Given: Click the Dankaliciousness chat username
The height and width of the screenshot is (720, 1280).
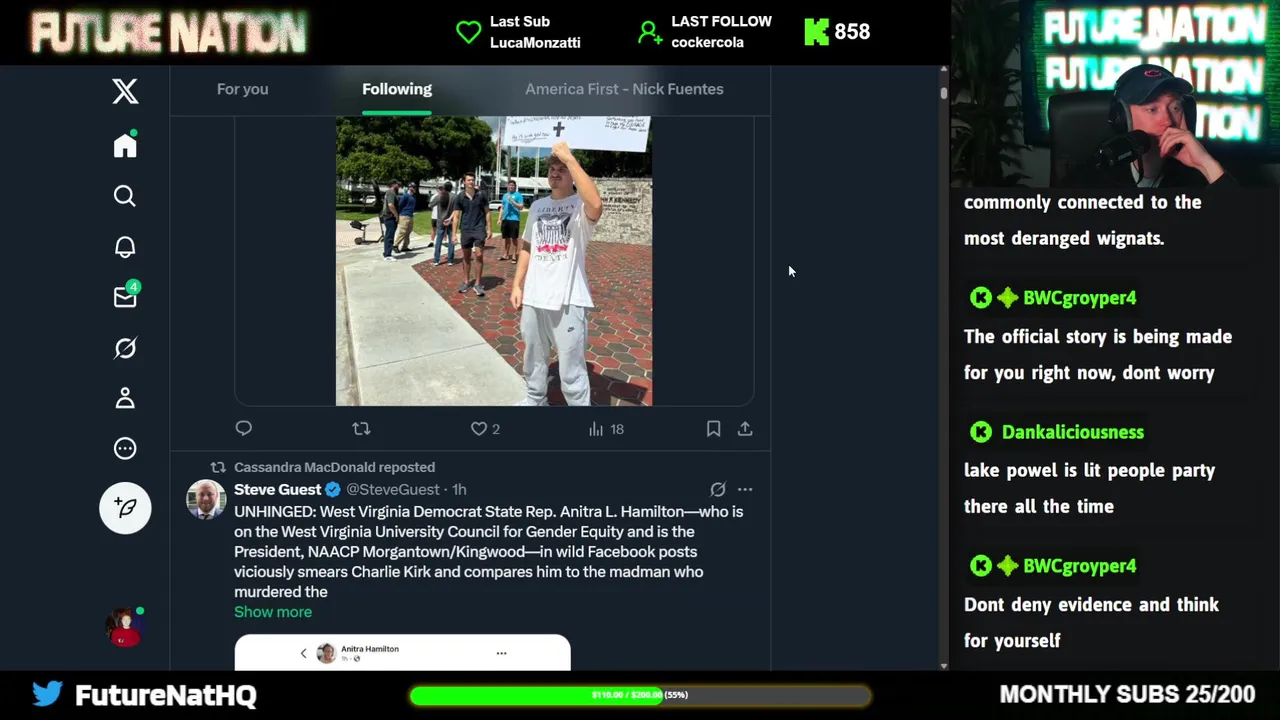Looking at the screenshot, I should (1073, 432).
